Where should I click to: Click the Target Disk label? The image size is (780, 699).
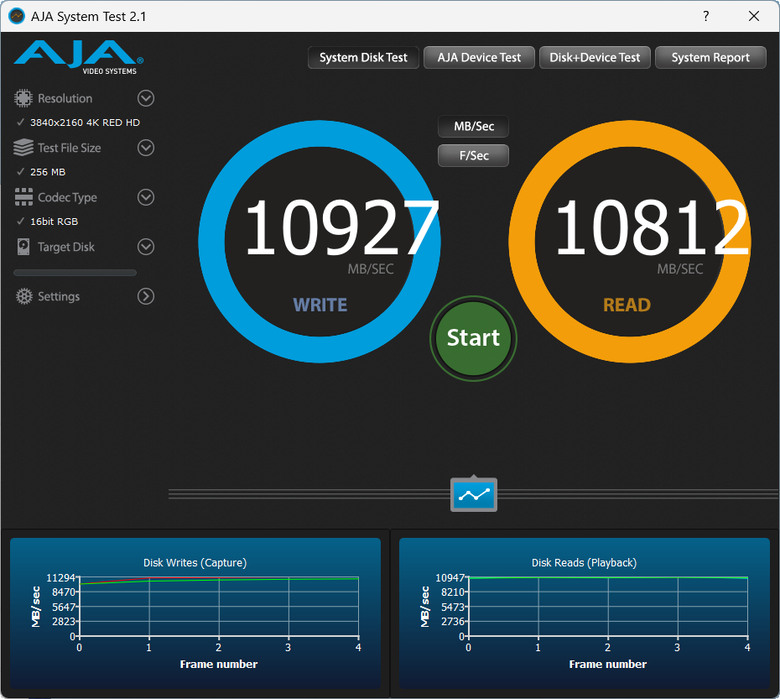pos(66,247)
